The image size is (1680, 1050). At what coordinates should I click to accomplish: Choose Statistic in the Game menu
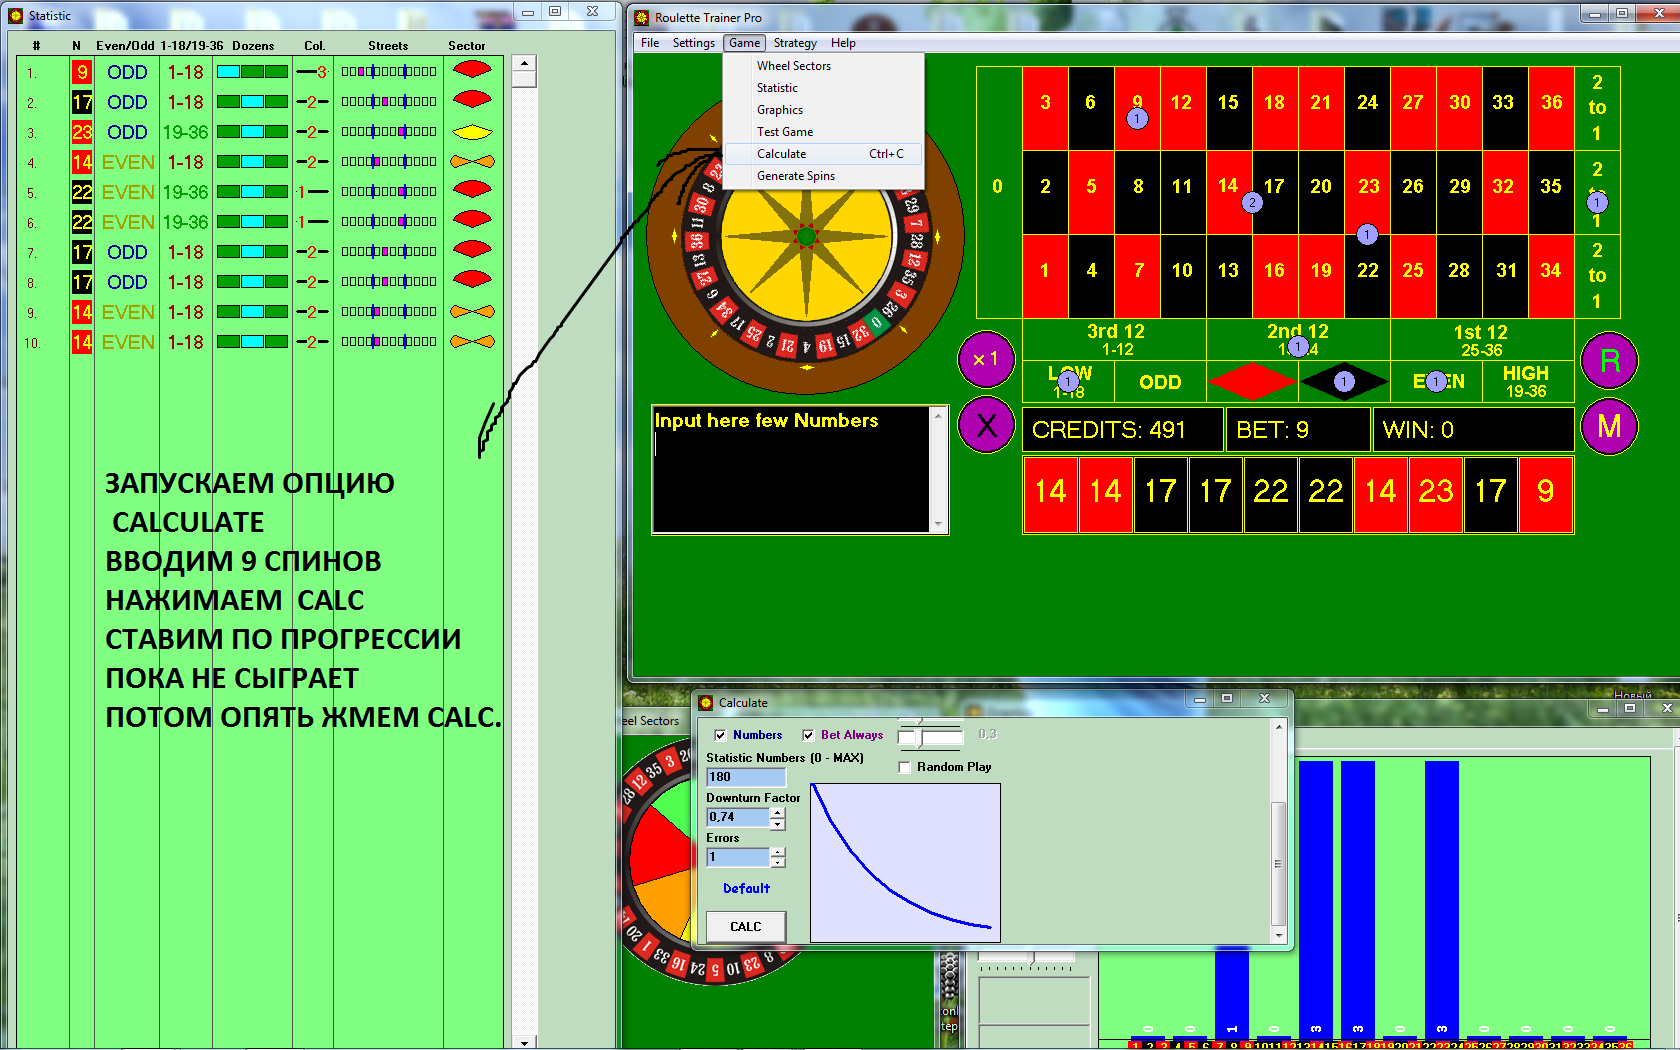coord(823,88)
